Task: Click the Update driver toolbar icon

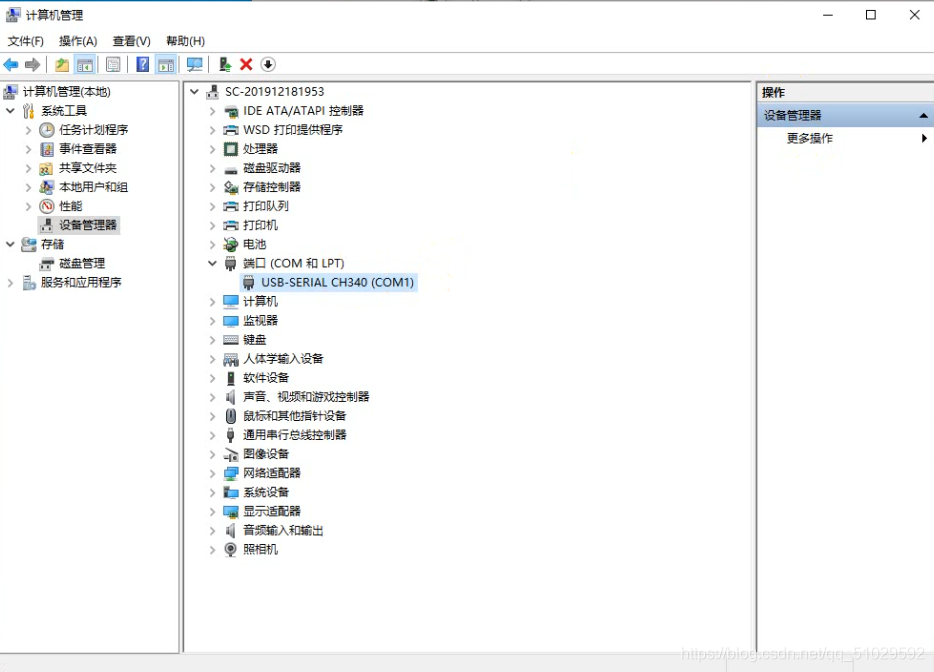Action: tap(225, 64)
